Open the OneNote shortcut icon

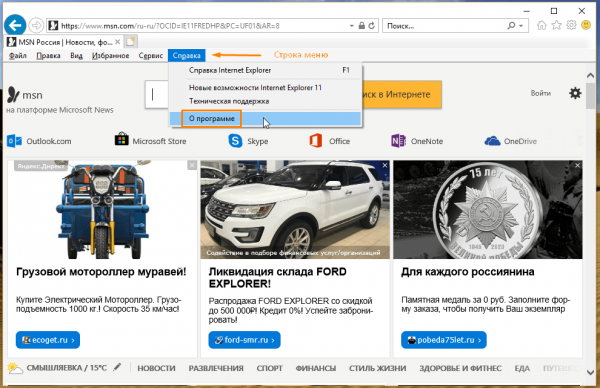[x=398, y=141]
